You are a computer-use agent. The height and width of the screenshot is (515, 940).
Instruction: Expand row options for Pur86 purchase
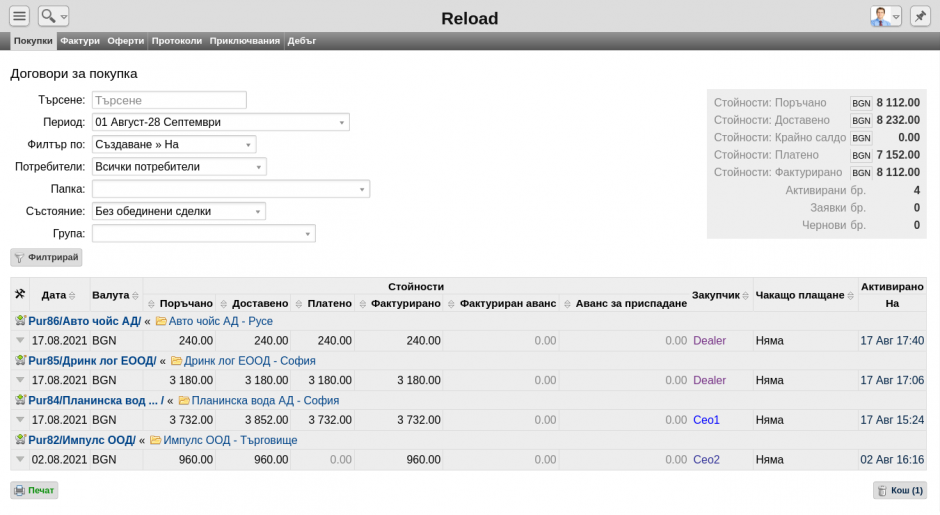pos(20,341)
